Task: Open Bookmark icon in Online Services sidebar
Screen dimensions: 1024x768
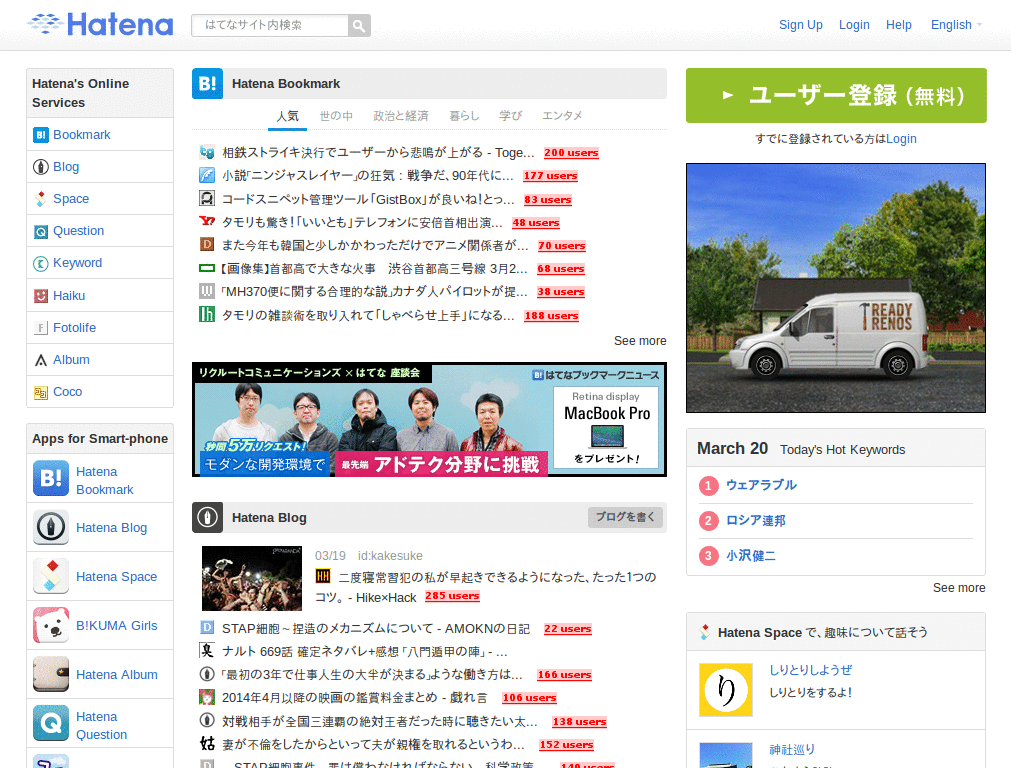Action: tap(40, 135)
